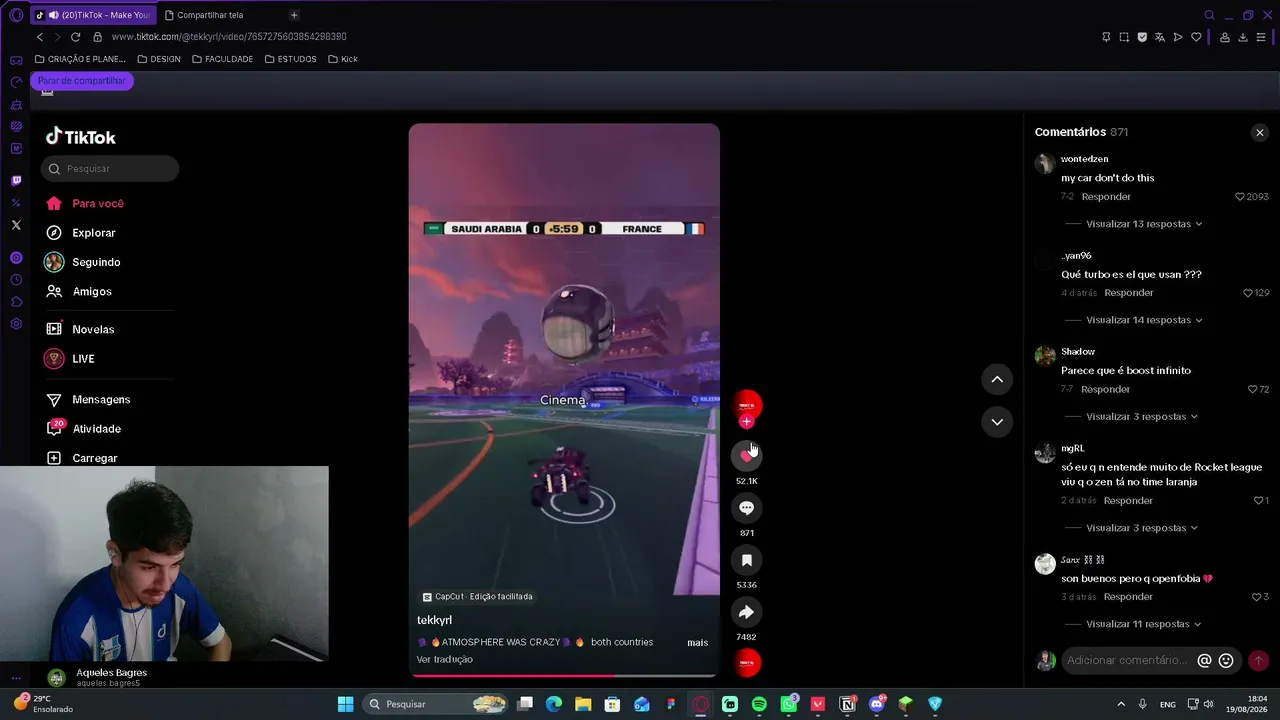
Task: Open the Amigos section
Action: [92, 292]
